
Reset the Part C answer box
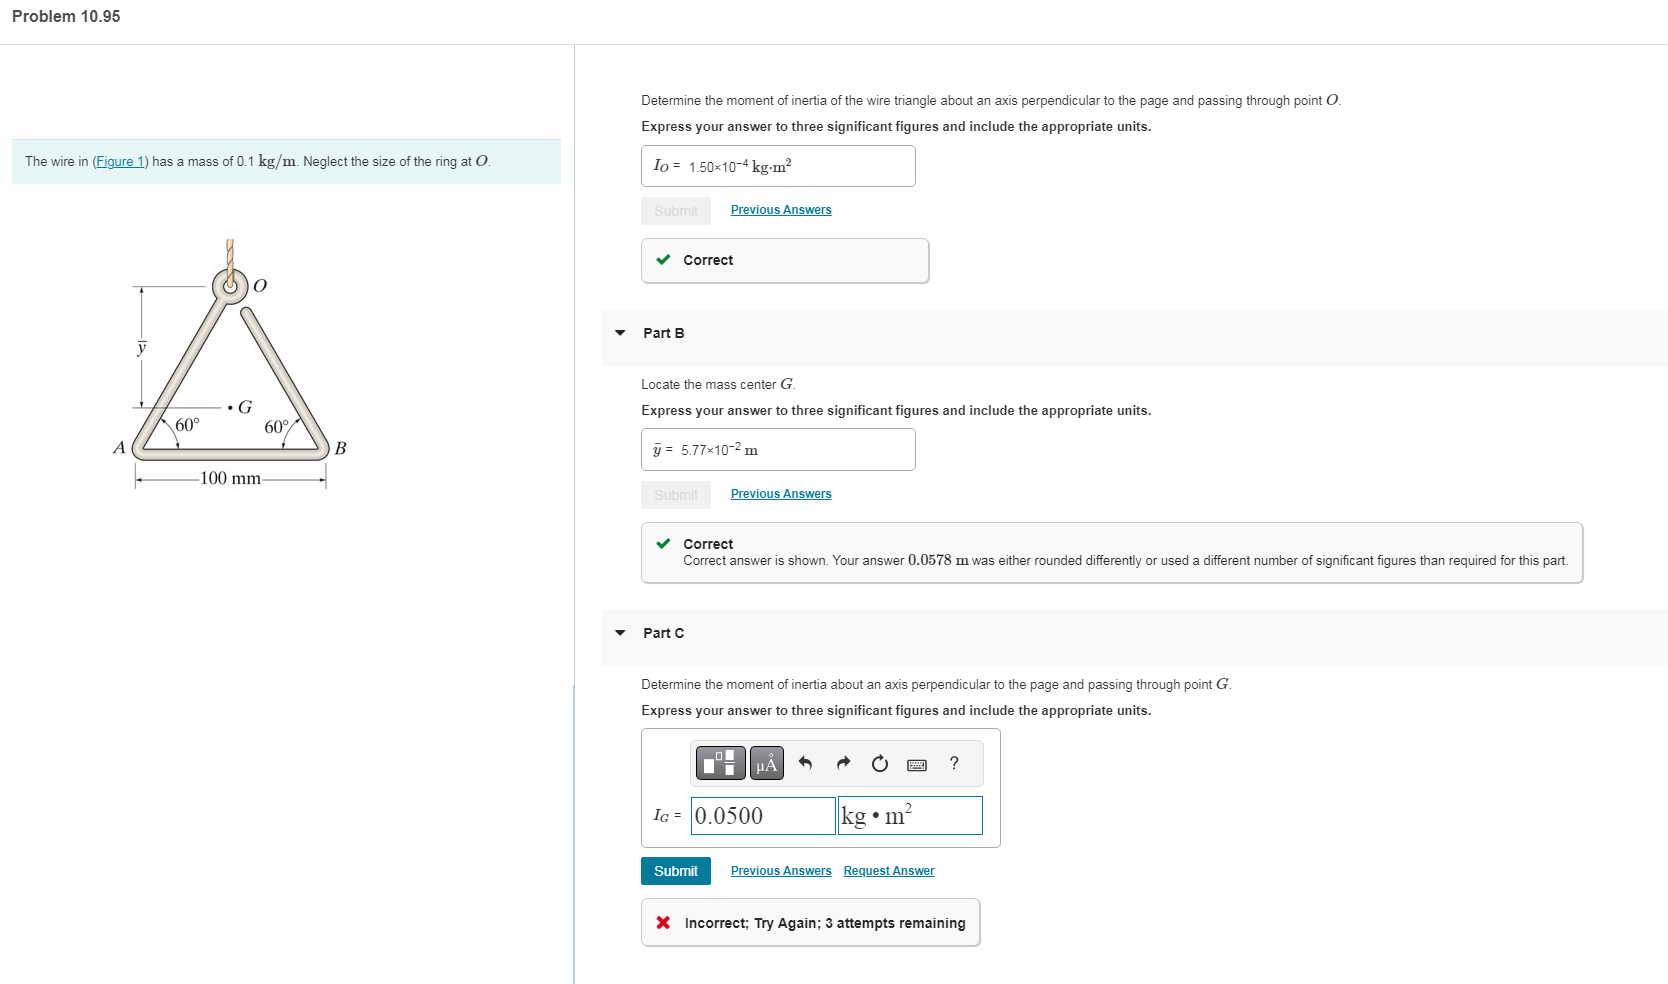tap(880, 764)
